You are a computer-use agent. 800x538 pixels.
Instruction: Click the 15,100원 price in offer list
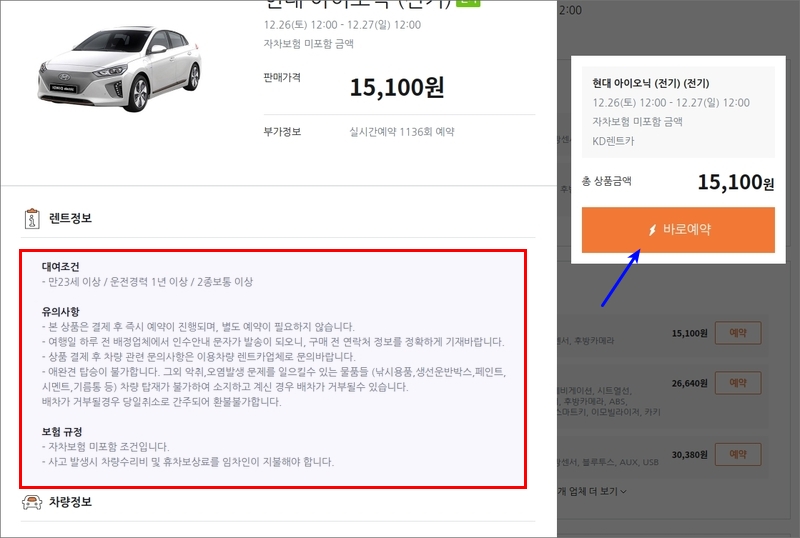(689, 333)
